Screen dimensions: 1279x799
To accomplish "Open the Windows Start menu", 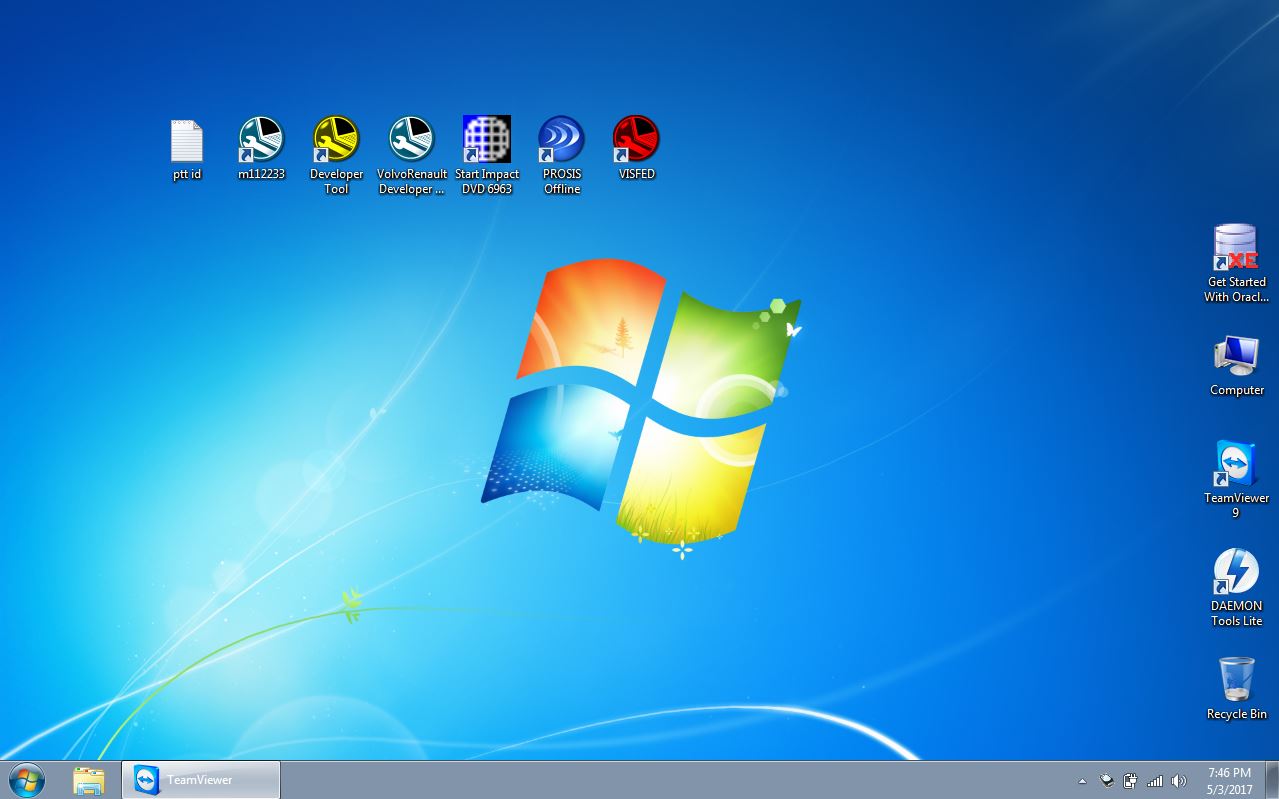I will click(26, 780).
